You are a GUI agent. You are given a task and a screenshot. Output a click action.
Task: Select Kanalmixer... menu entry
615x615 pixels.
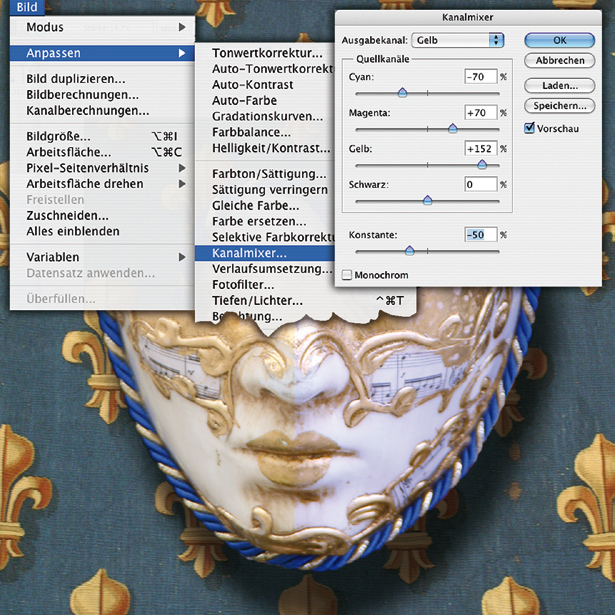[265, 253]
